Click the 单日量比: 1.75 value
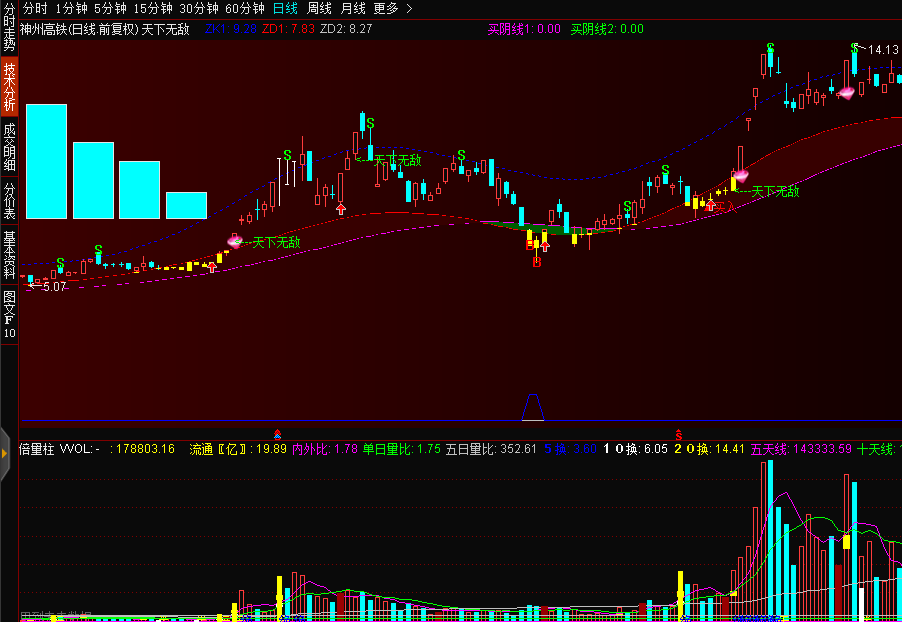 402,449
